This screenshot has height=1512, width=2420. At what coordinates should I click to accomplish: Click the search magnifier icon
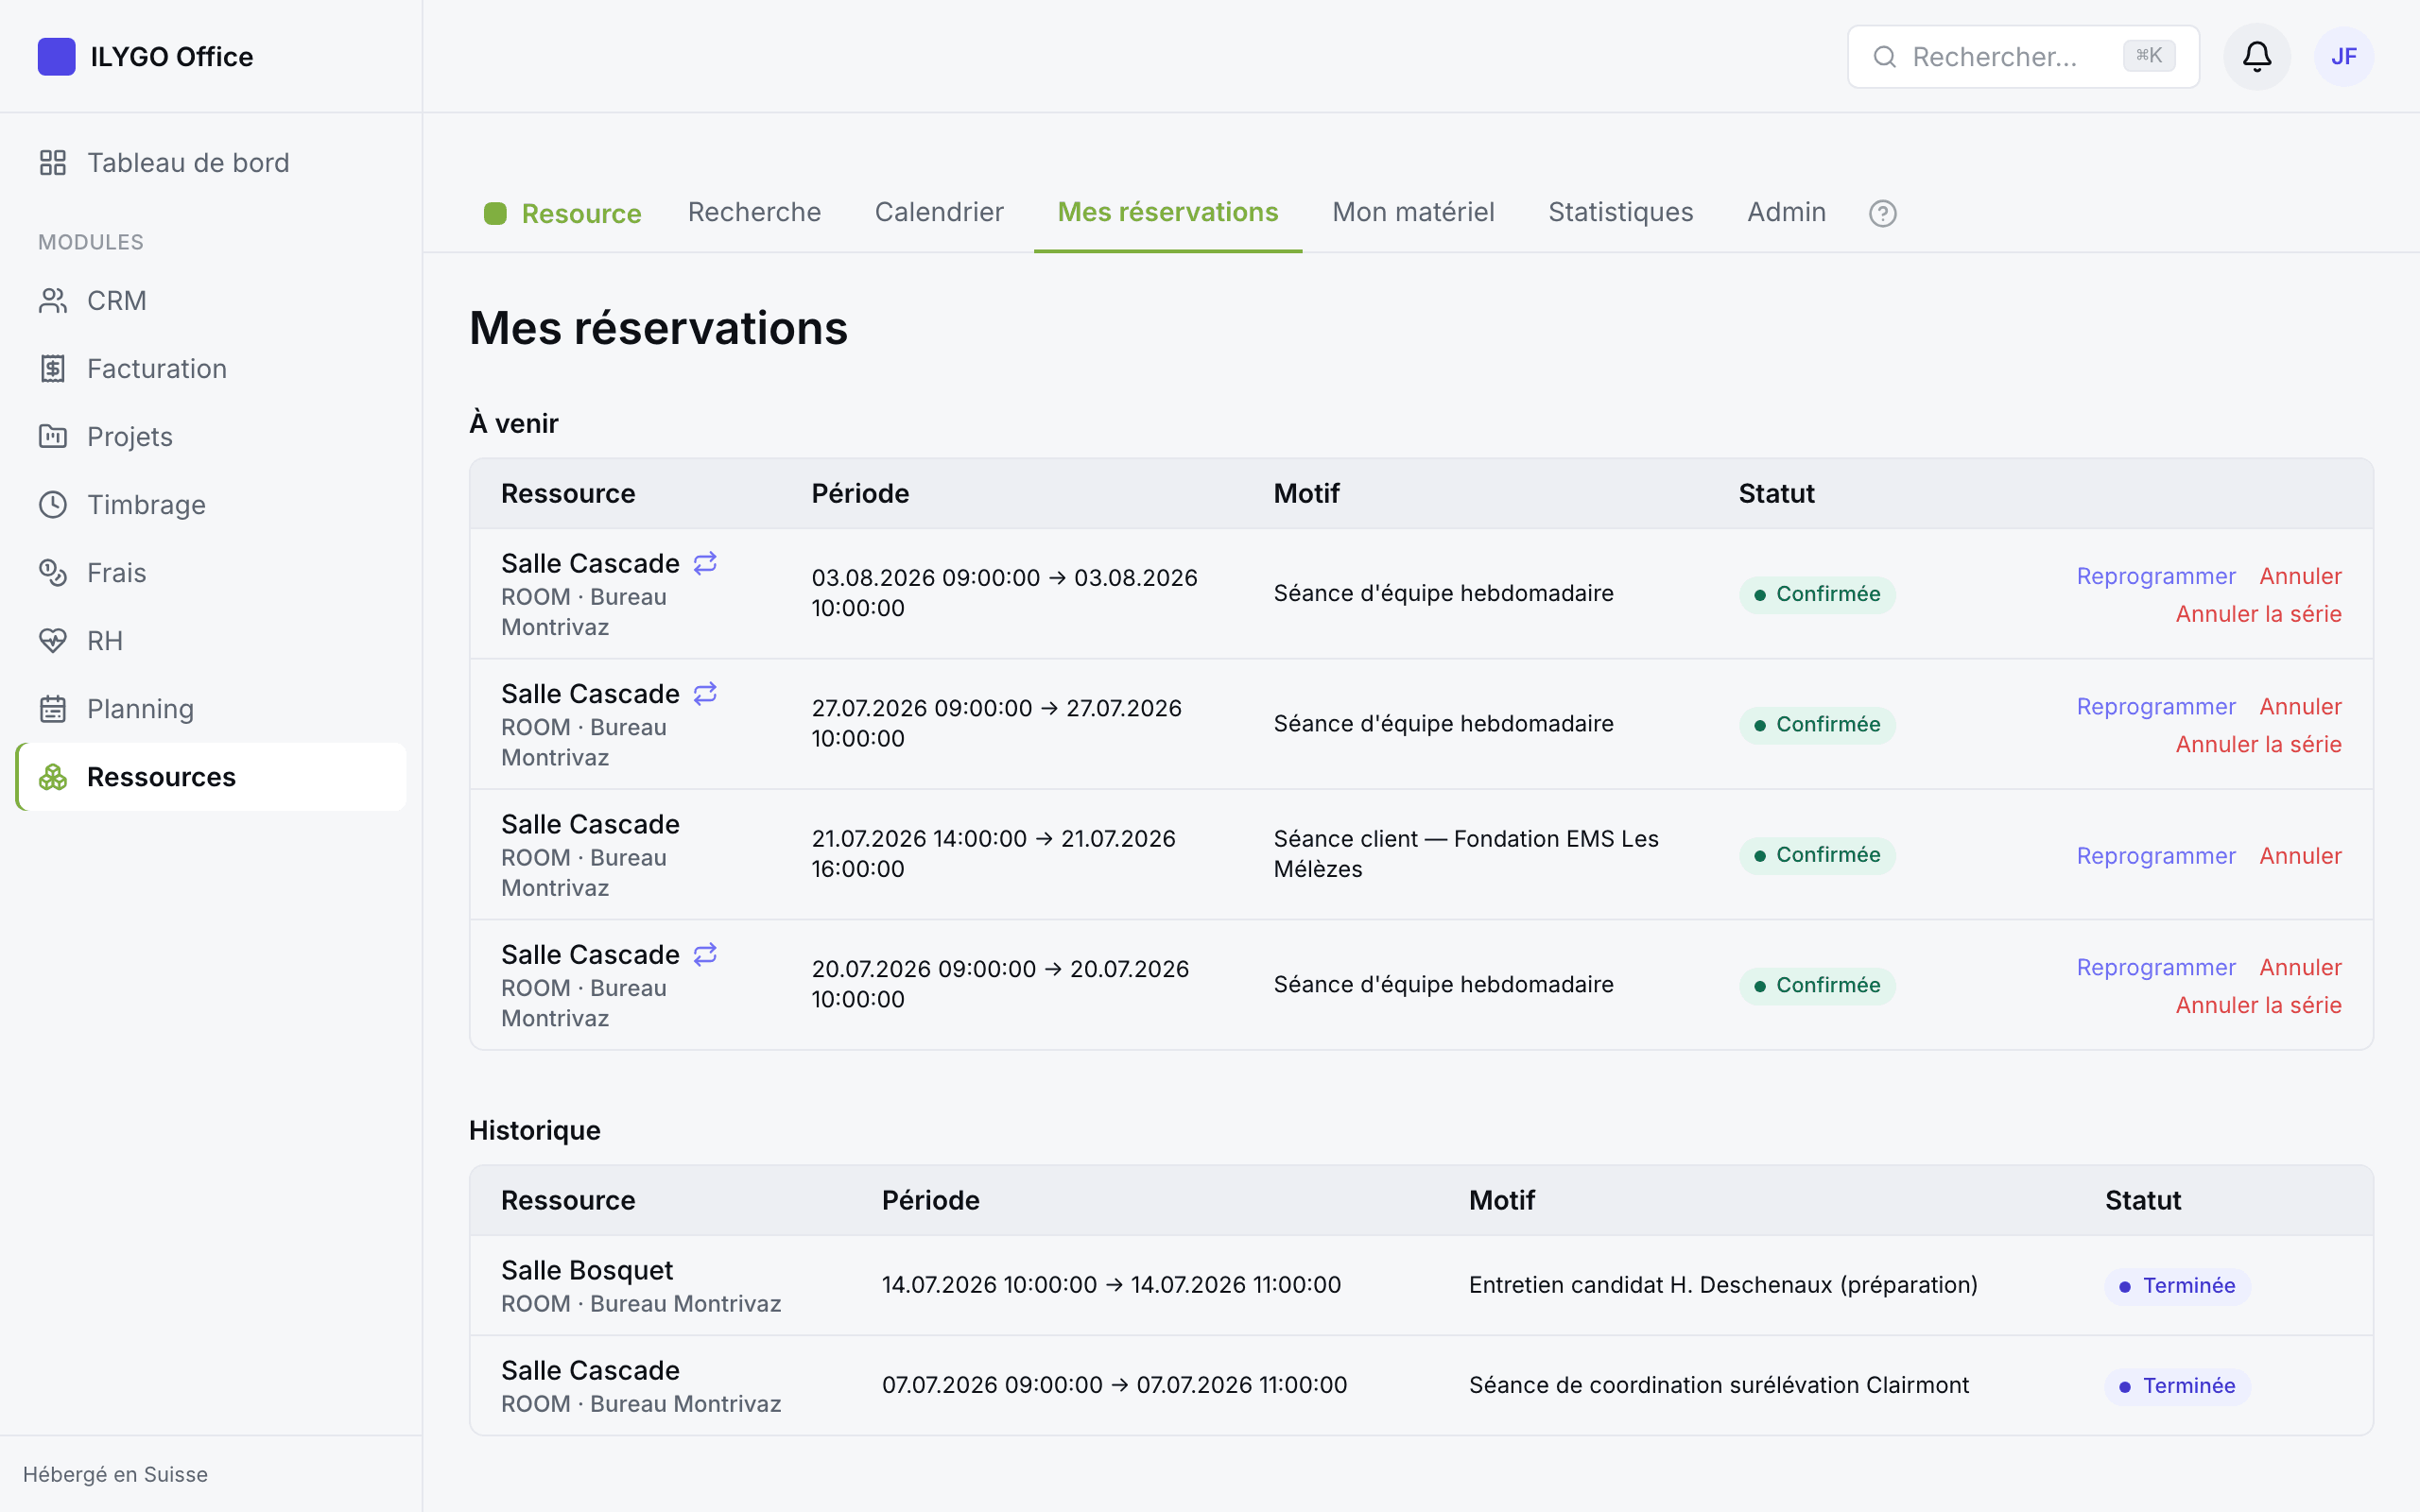[x=1884, y=57]
